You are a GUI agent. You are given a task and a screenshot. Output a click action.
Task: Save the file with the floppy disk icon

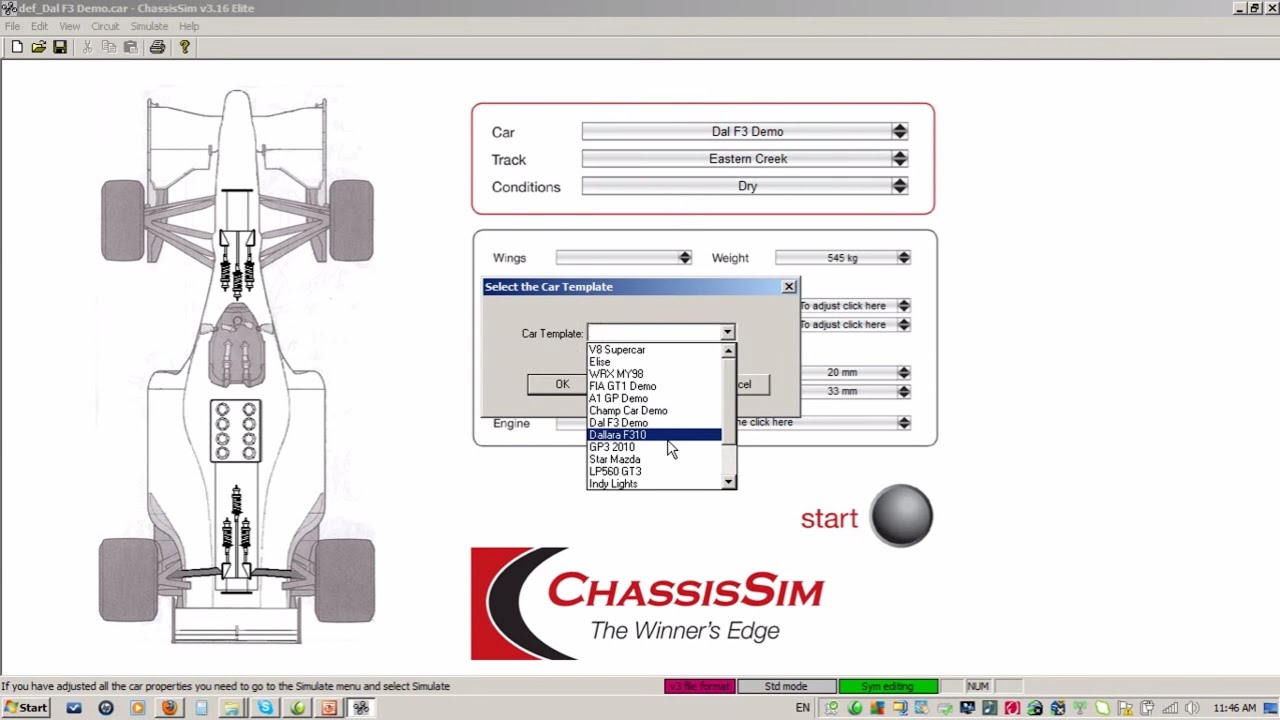tap(60, 47)
